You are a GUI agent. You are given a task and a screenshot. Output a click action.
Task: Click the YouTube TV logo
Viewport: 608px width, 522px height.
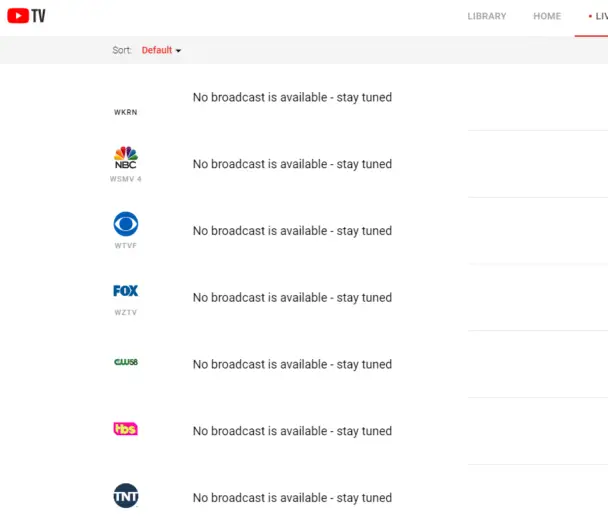point(26,16)
